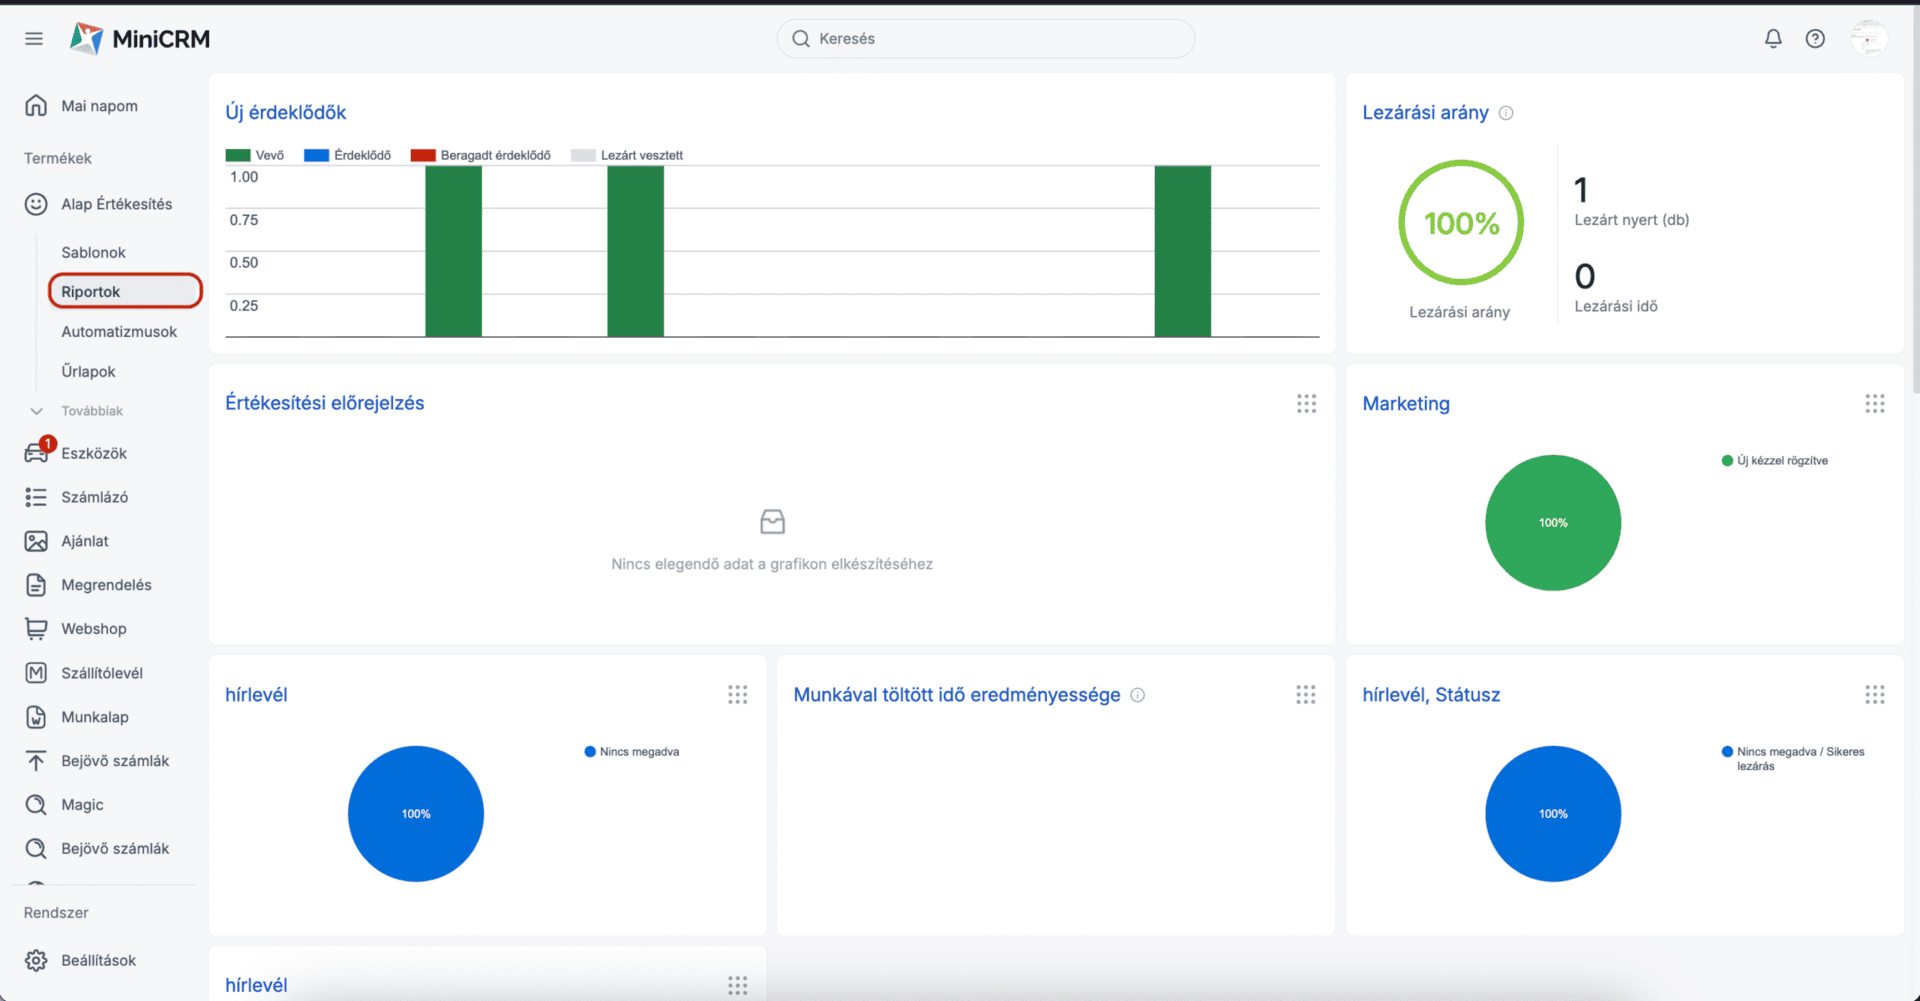Focus the Keresés search field
This screenshot has width=1920, height=1001.
click(985, 39)
